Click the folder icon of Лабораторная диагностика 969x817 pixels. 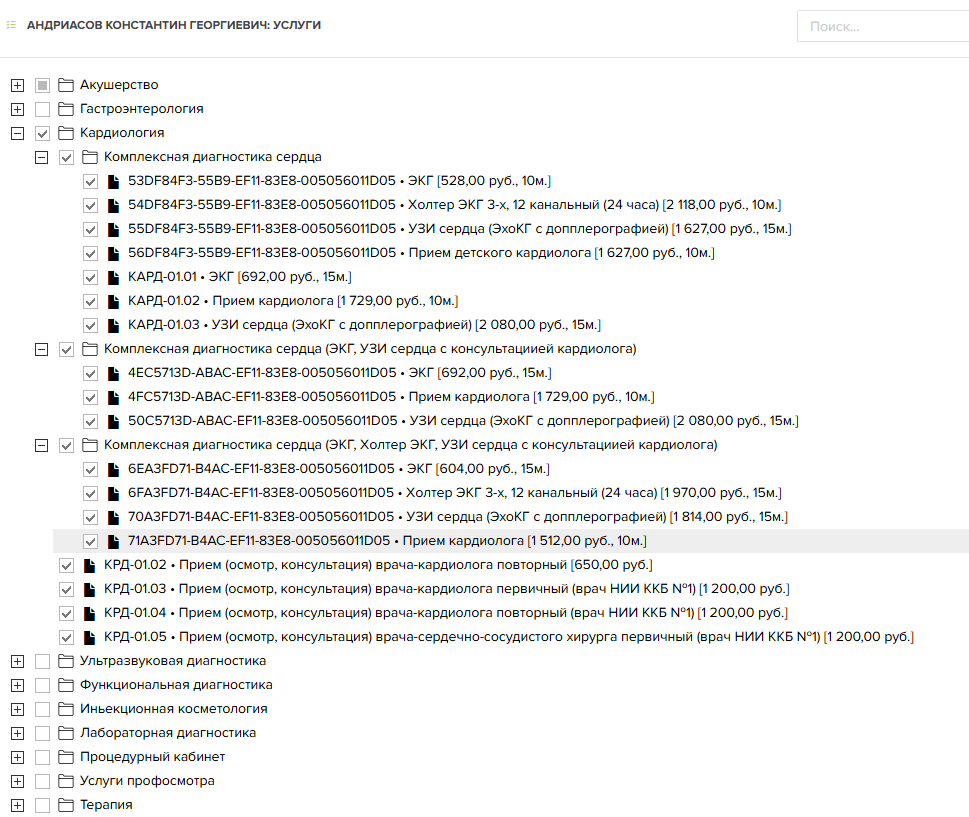point(66,733)
